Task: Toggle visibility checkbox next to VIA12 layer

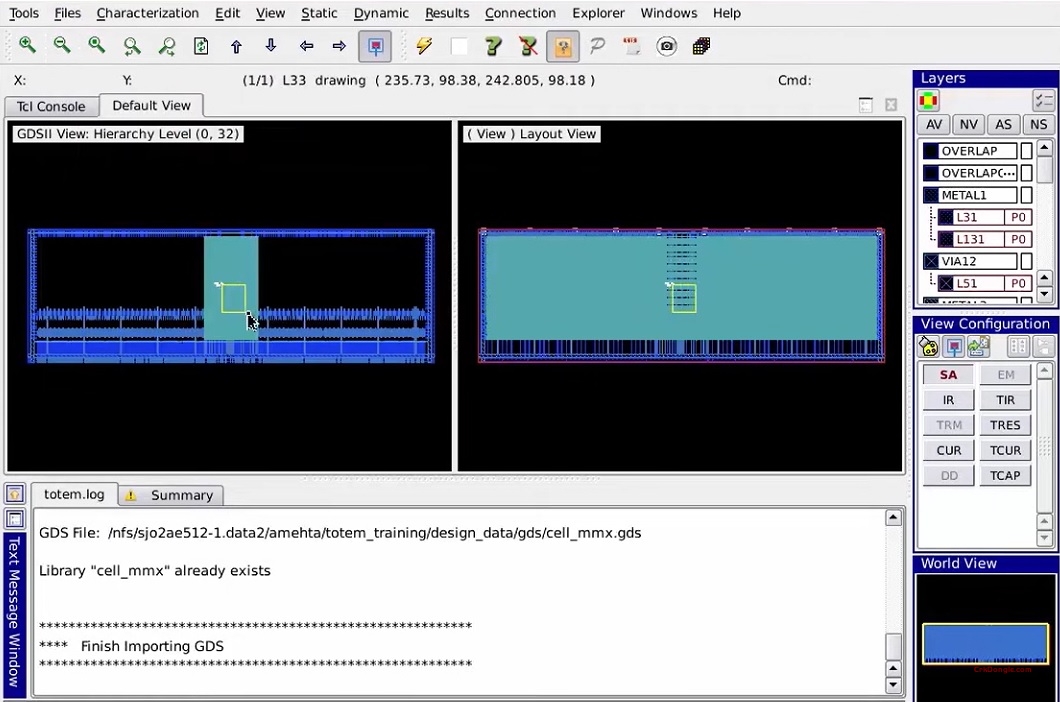Action: tap(1027, 259)
